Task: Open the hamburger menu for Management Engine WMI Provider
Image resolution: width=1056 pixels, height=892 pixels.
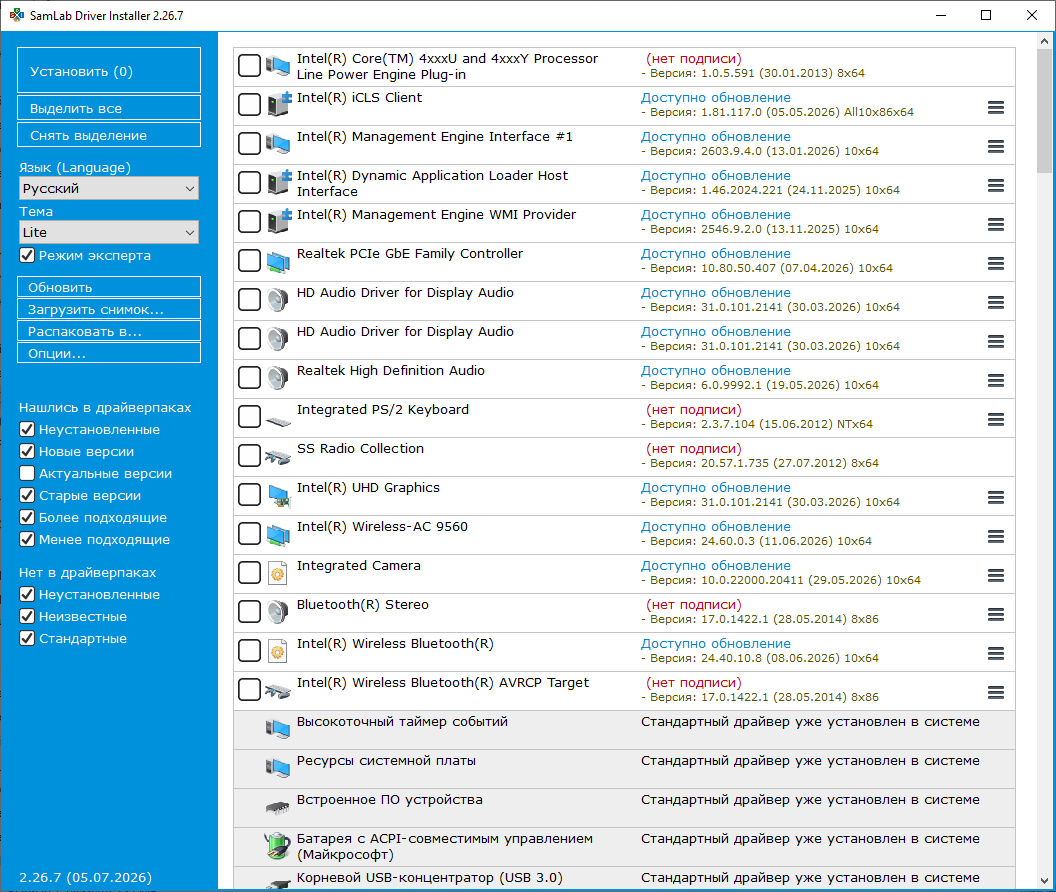Action: (995, 224)
